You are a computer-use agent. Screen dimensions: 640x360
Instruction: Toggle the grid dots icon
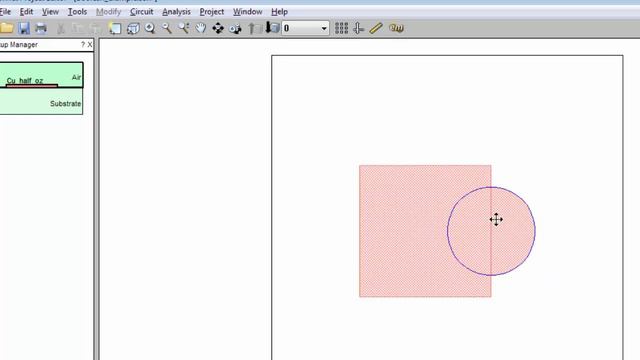coord(341,28)
